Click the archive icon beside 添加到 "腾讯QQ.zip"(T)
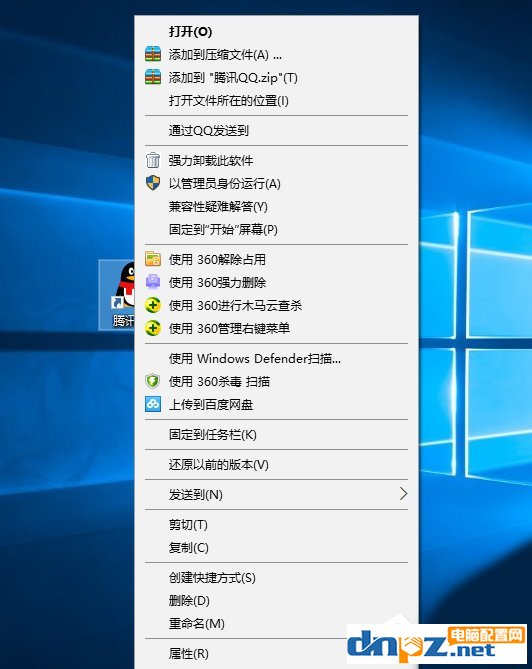The width and height of the screenshot is (532, 669). coord(153,77)
